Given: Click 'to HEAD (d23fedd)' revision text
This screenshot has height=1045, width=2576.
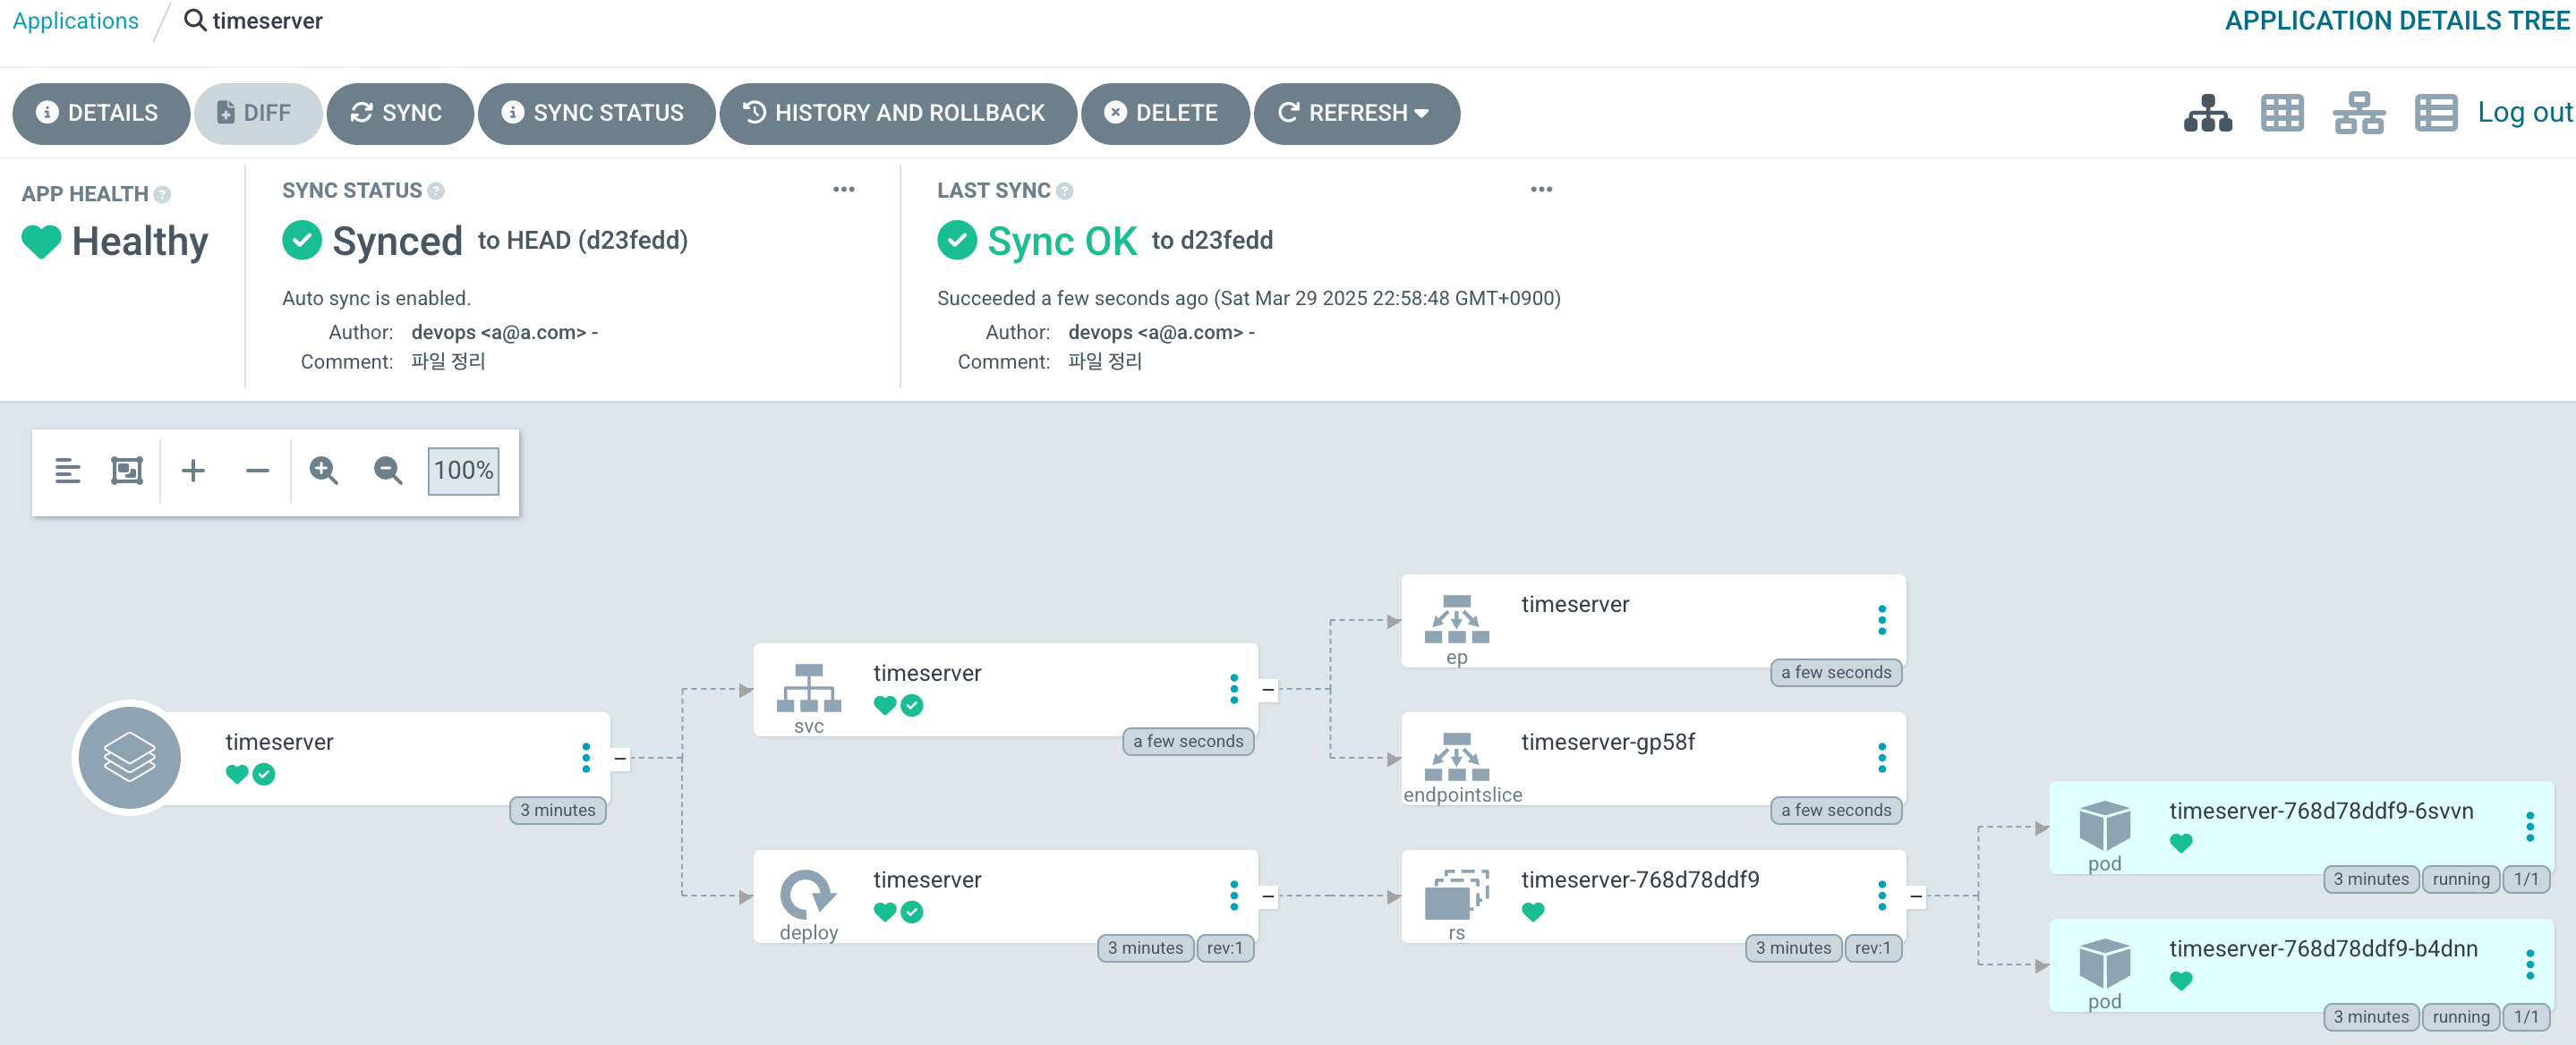Looking at the screenshot, I should pyautogui.click(x=582, y=240).
